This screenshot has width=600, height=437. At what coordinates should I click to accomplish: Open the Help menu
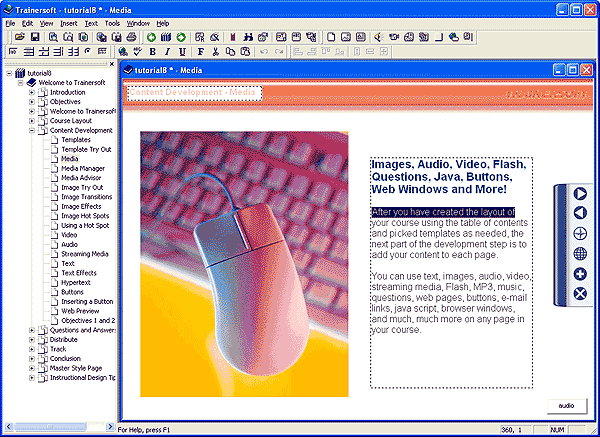tap(163, 23)
